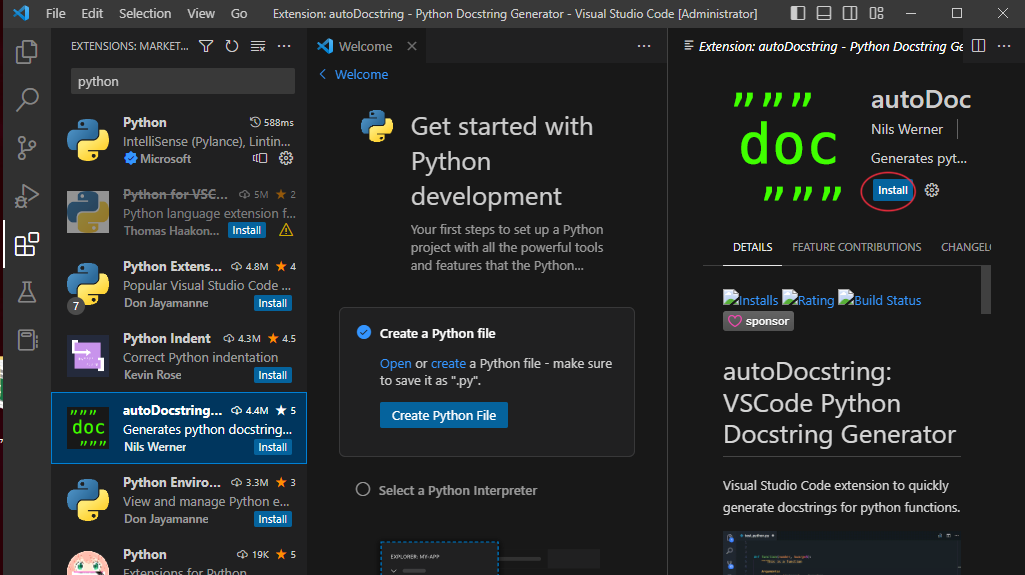Open View menu
This screenshot has width=1025, height=575.
(201, 13)
